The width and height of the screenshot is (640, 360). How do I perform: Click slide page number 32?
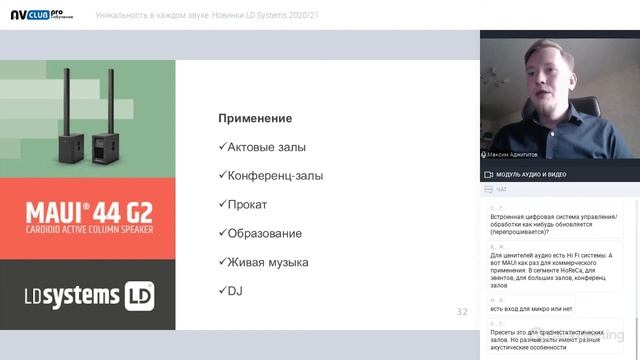[462, 312]
